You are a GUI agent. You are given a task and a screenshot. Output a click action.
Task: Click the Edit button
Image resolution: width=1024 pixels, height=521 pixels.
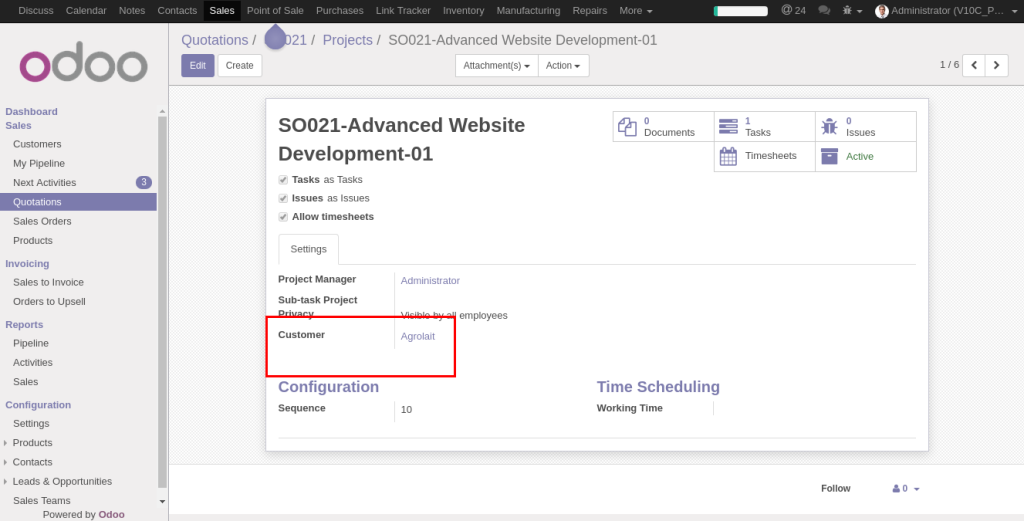(198, 65)
